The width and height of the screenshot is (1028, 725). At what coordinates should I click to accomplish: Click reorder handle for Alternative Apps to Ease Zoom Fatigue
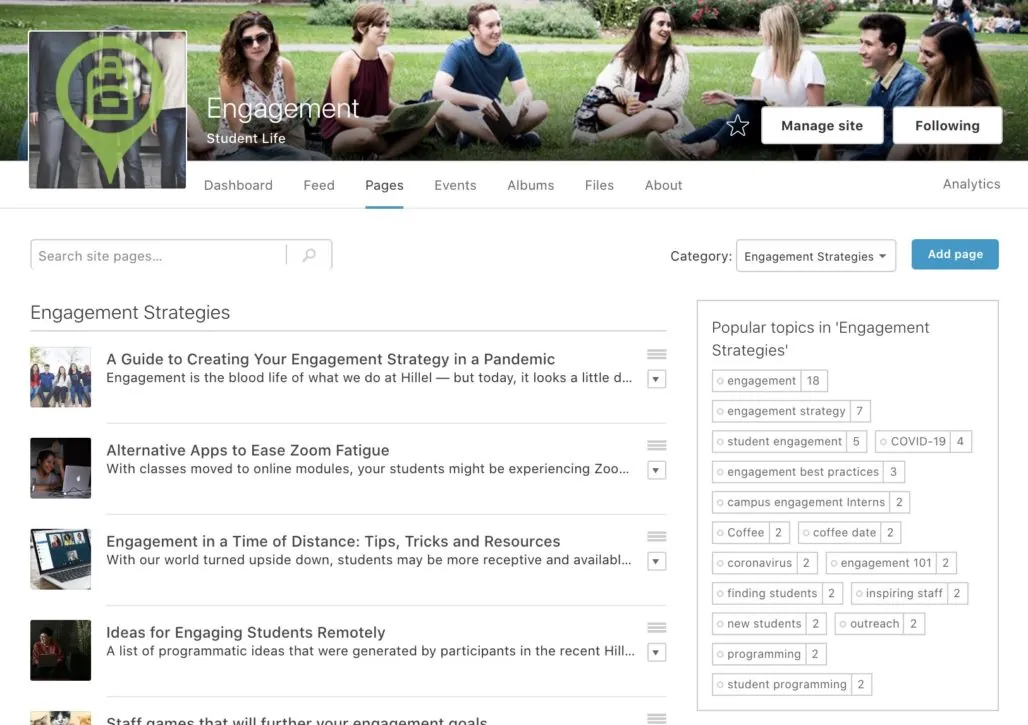[656, 445]
